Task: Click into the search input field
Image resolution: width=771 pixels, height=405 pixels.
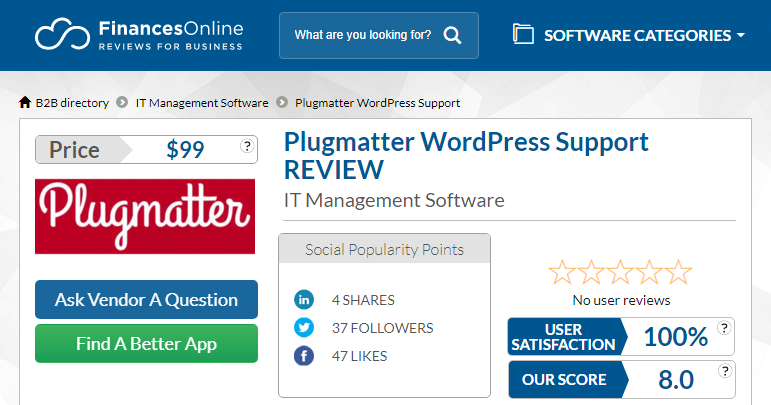Action: pyautogui.click(x=362, y=36)
